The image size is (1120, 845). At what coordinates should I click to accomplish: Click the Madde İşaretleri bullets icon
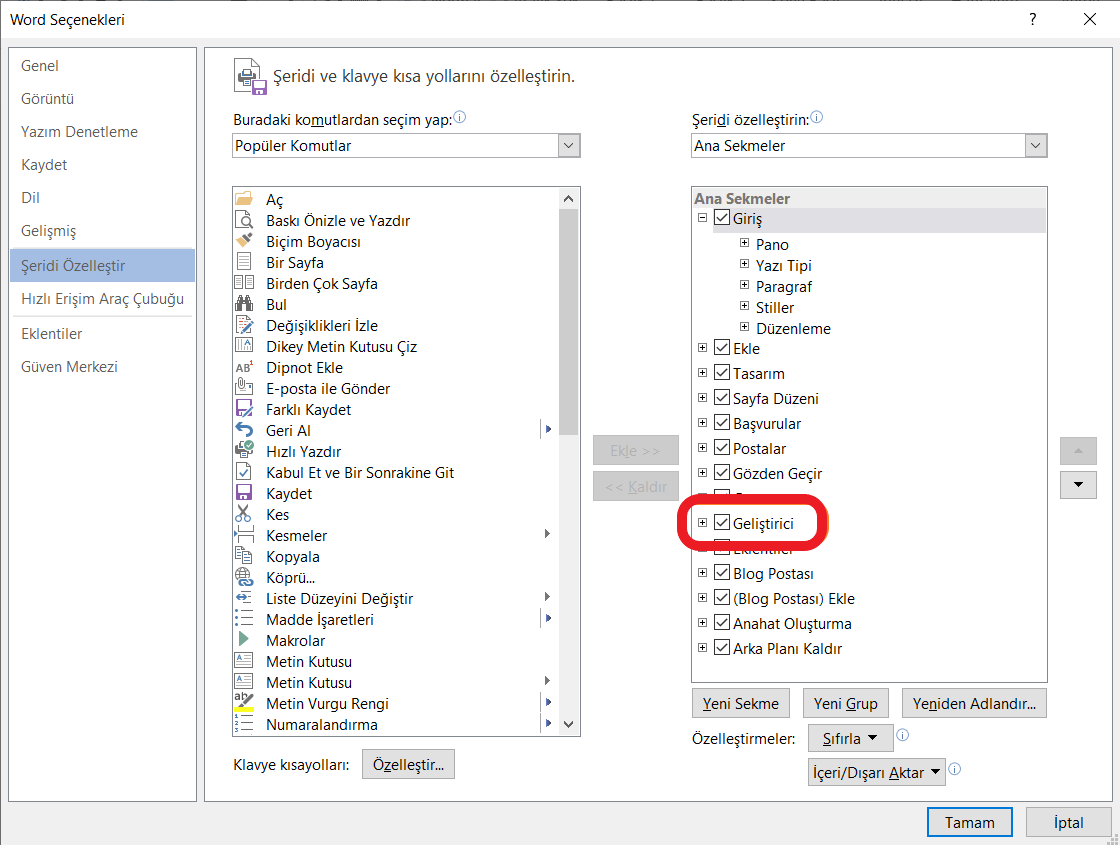click(244, 619)
